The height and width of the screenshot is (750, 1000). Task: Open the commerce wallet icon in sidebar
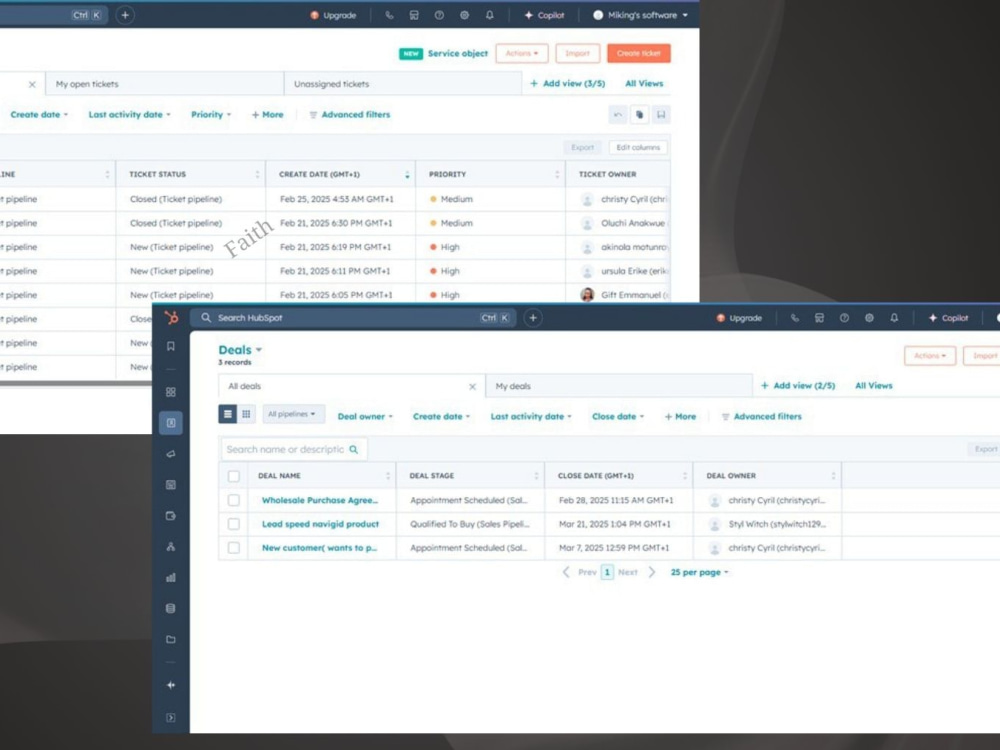pyautogui.click(x=171, y=516)
